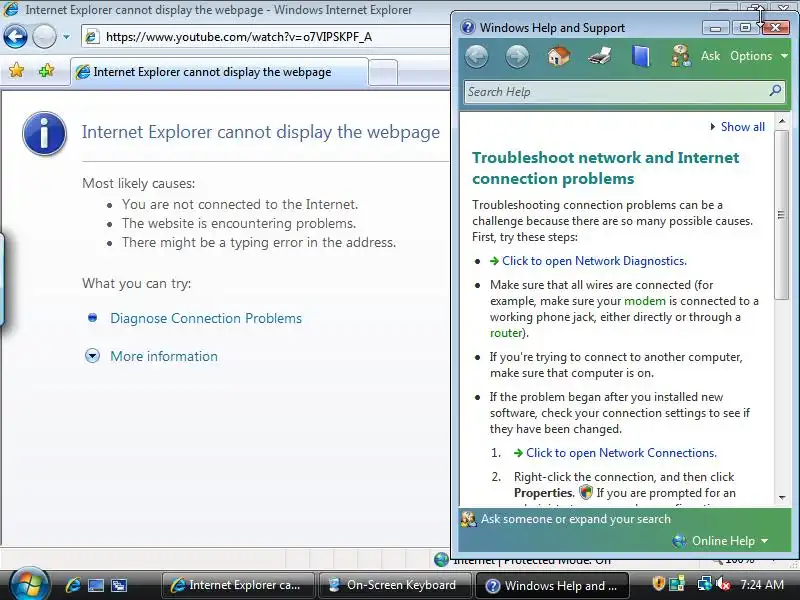Click the 7:24 AM system clock

tap(762, 585)
